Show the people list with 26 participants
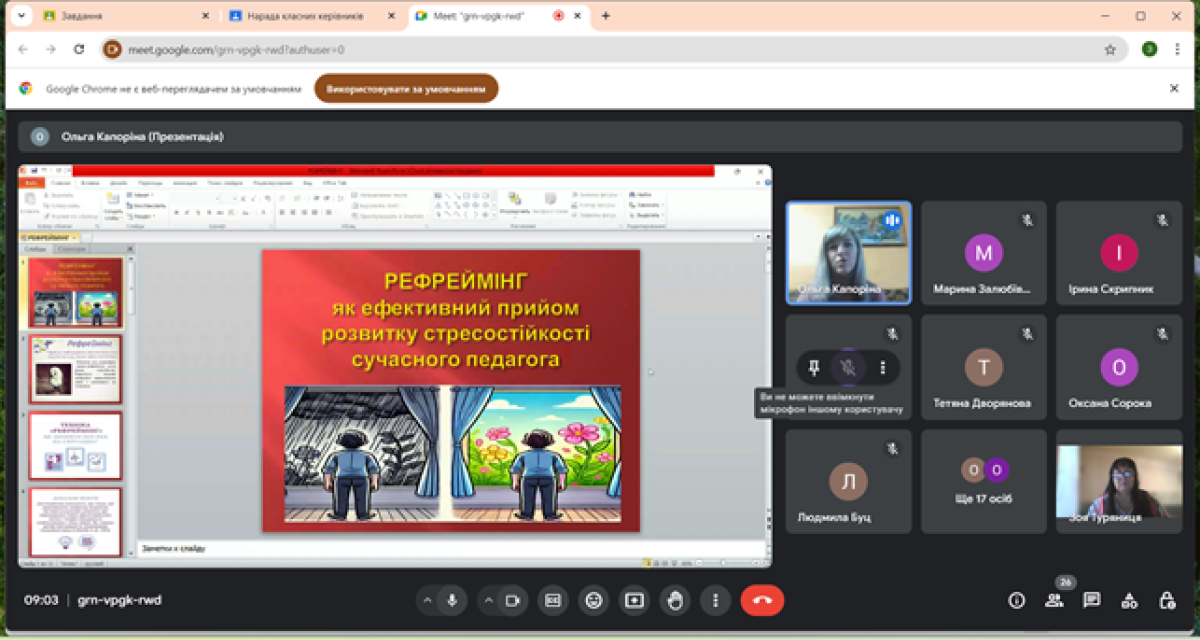Screen dimensions: 1200x640 point(1054,600)
